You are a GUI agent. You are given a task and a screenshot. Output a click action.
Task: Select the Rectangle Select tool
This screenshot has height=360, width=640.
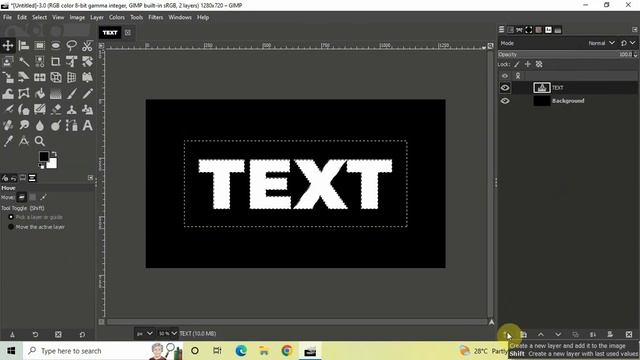tap(40, 45)
